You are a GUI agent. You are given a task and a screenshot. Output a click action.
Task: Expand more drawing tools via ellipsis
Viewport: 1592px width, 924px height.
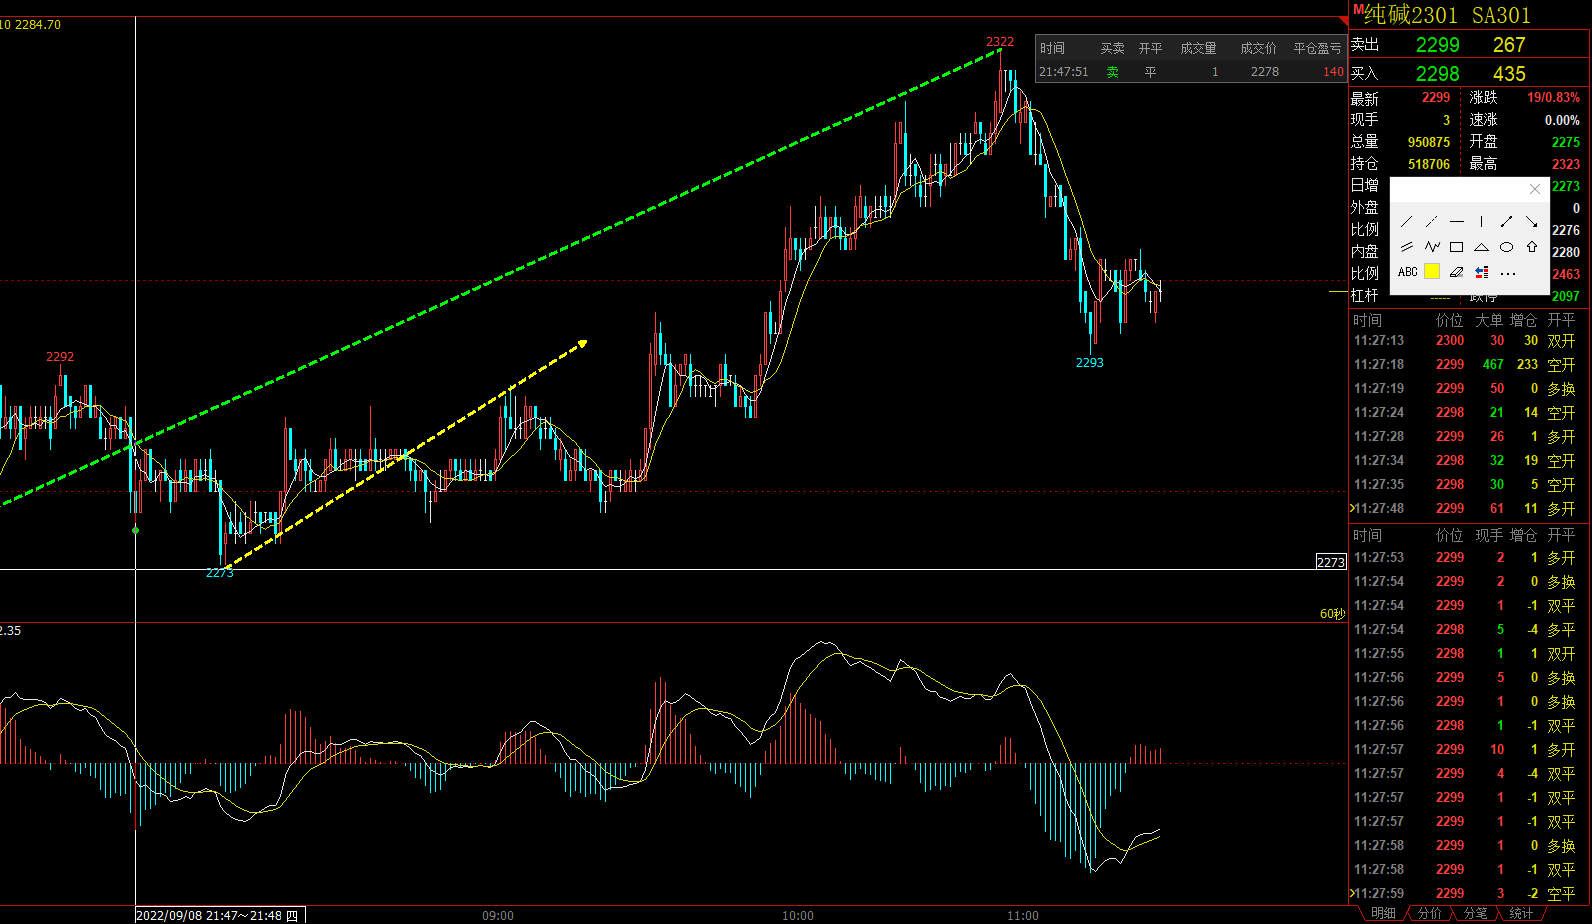click(x=1508, y=273)
